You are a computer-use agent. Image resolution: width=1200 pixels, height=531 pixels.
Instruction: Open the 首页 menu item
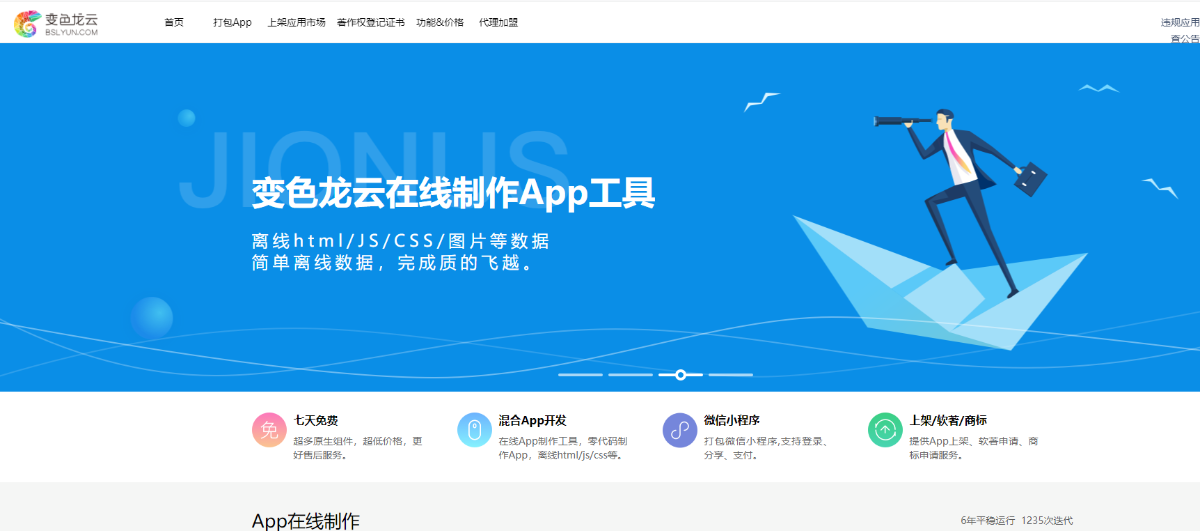[x=174, y=22]
